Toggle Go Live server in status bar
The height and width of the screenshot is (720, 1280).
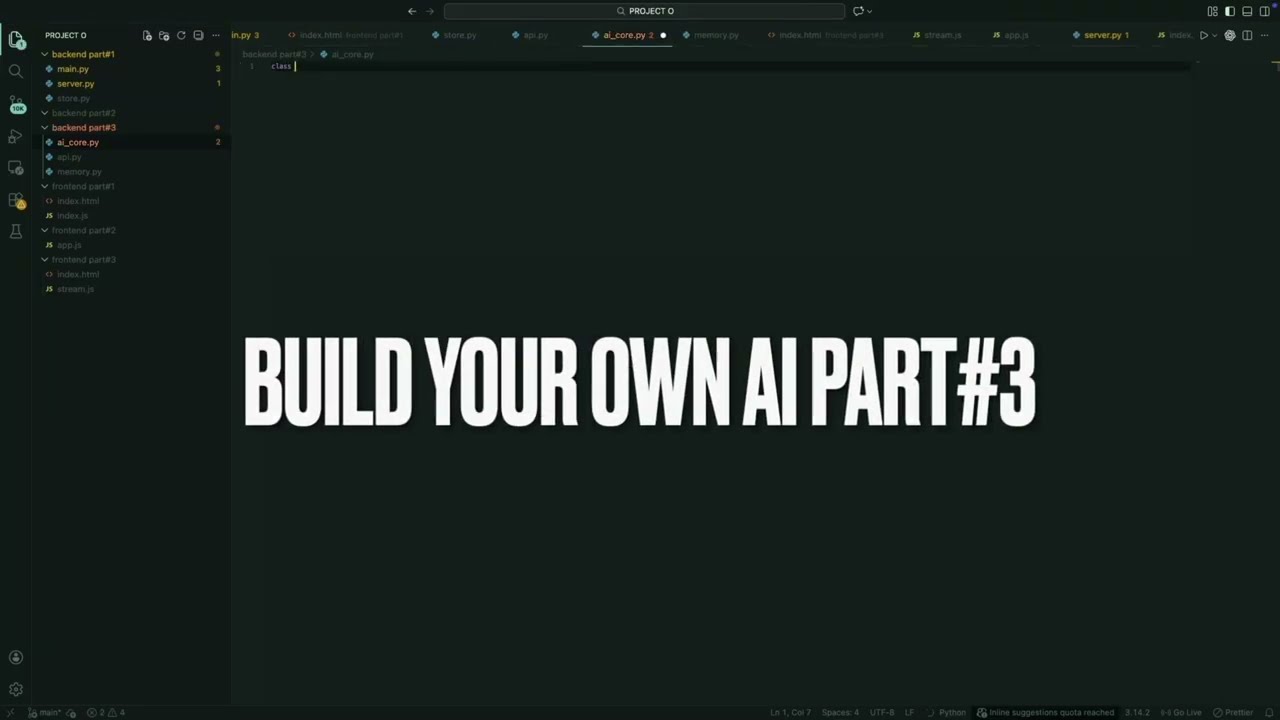1181,713
